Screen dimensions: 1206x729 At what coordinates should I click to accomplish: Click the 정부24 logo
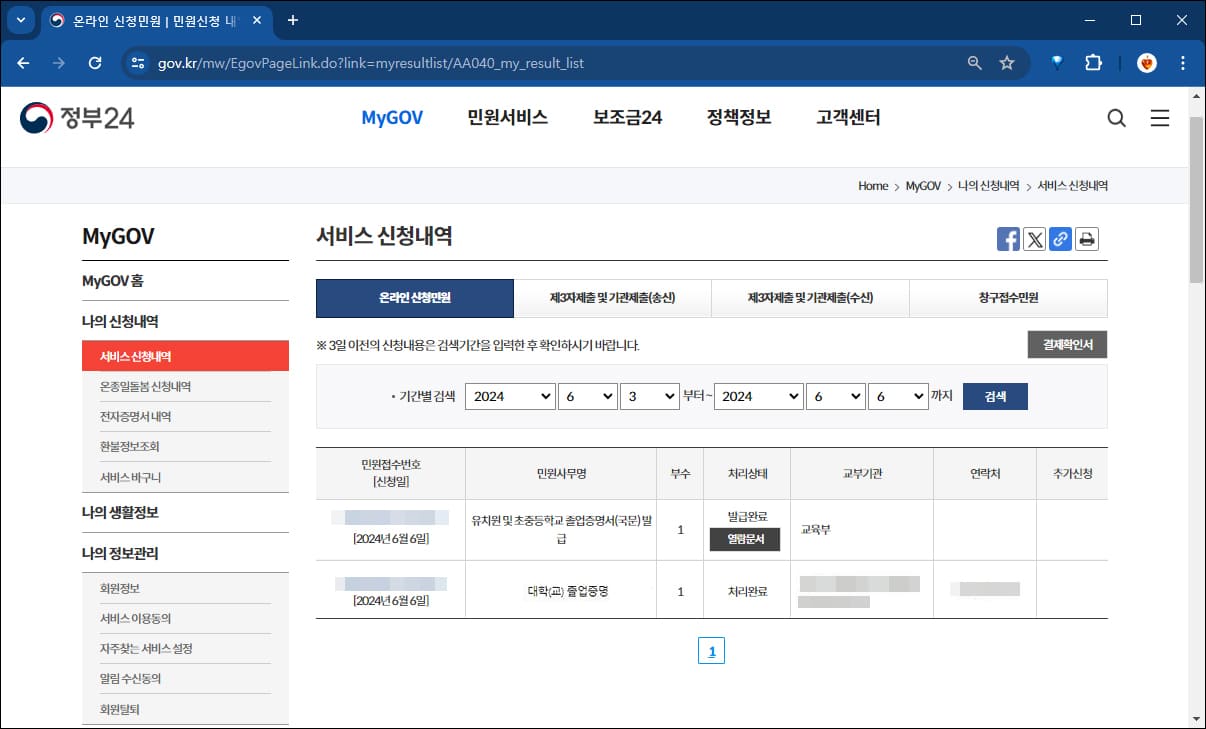pyautogui.click(x=76, y=117)
